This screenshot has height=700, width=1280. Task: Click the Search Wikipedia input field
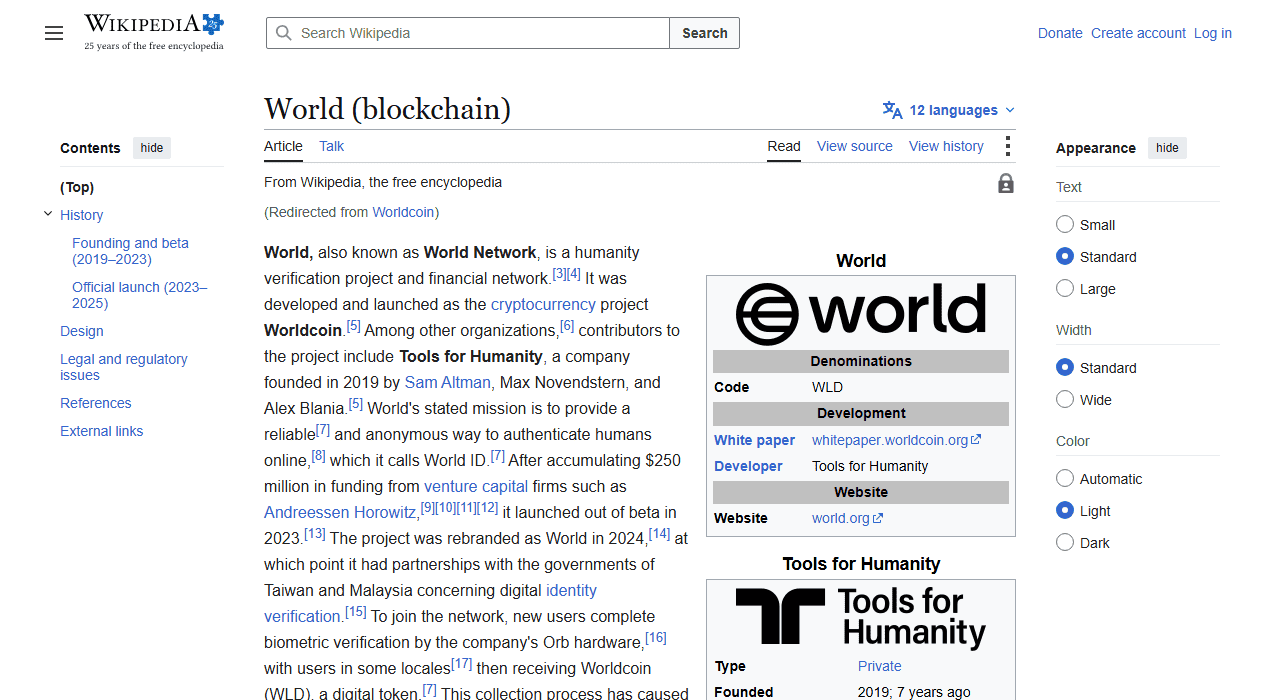tap(468, 33)
